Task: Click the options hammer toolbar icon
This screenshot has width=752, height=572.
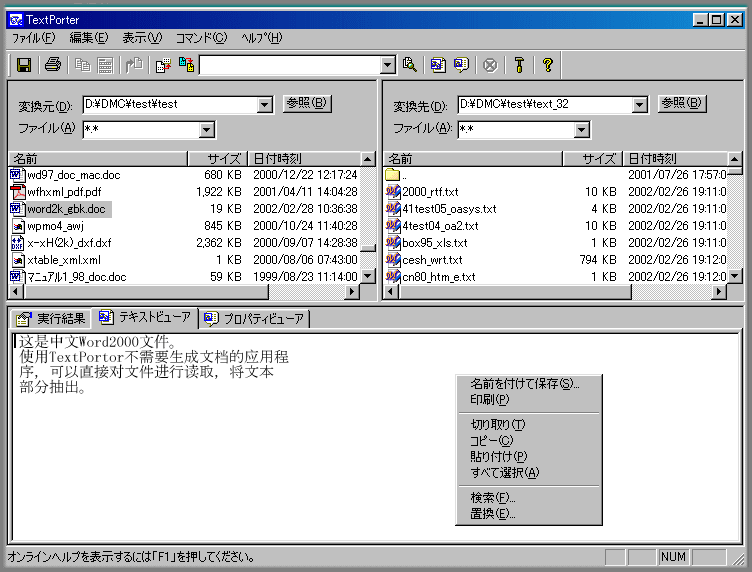Action: [x=519, y=65]
